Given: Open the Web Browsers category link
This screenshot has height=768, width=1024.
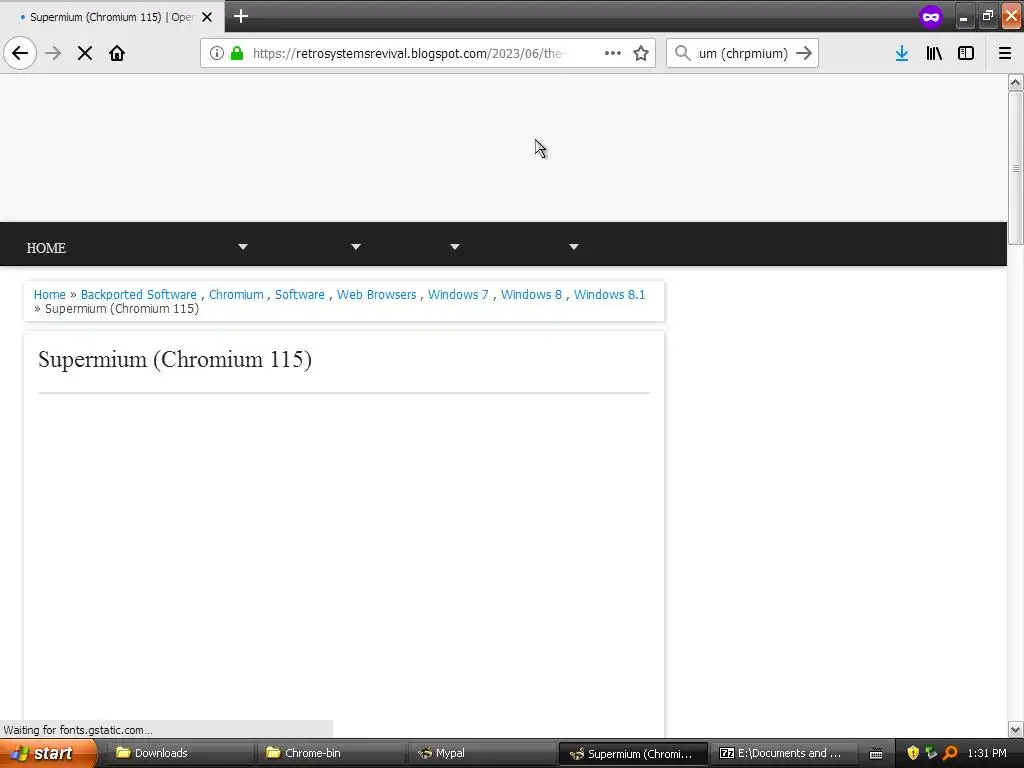Looking at the screenshot, I should (x=376, y=295).
